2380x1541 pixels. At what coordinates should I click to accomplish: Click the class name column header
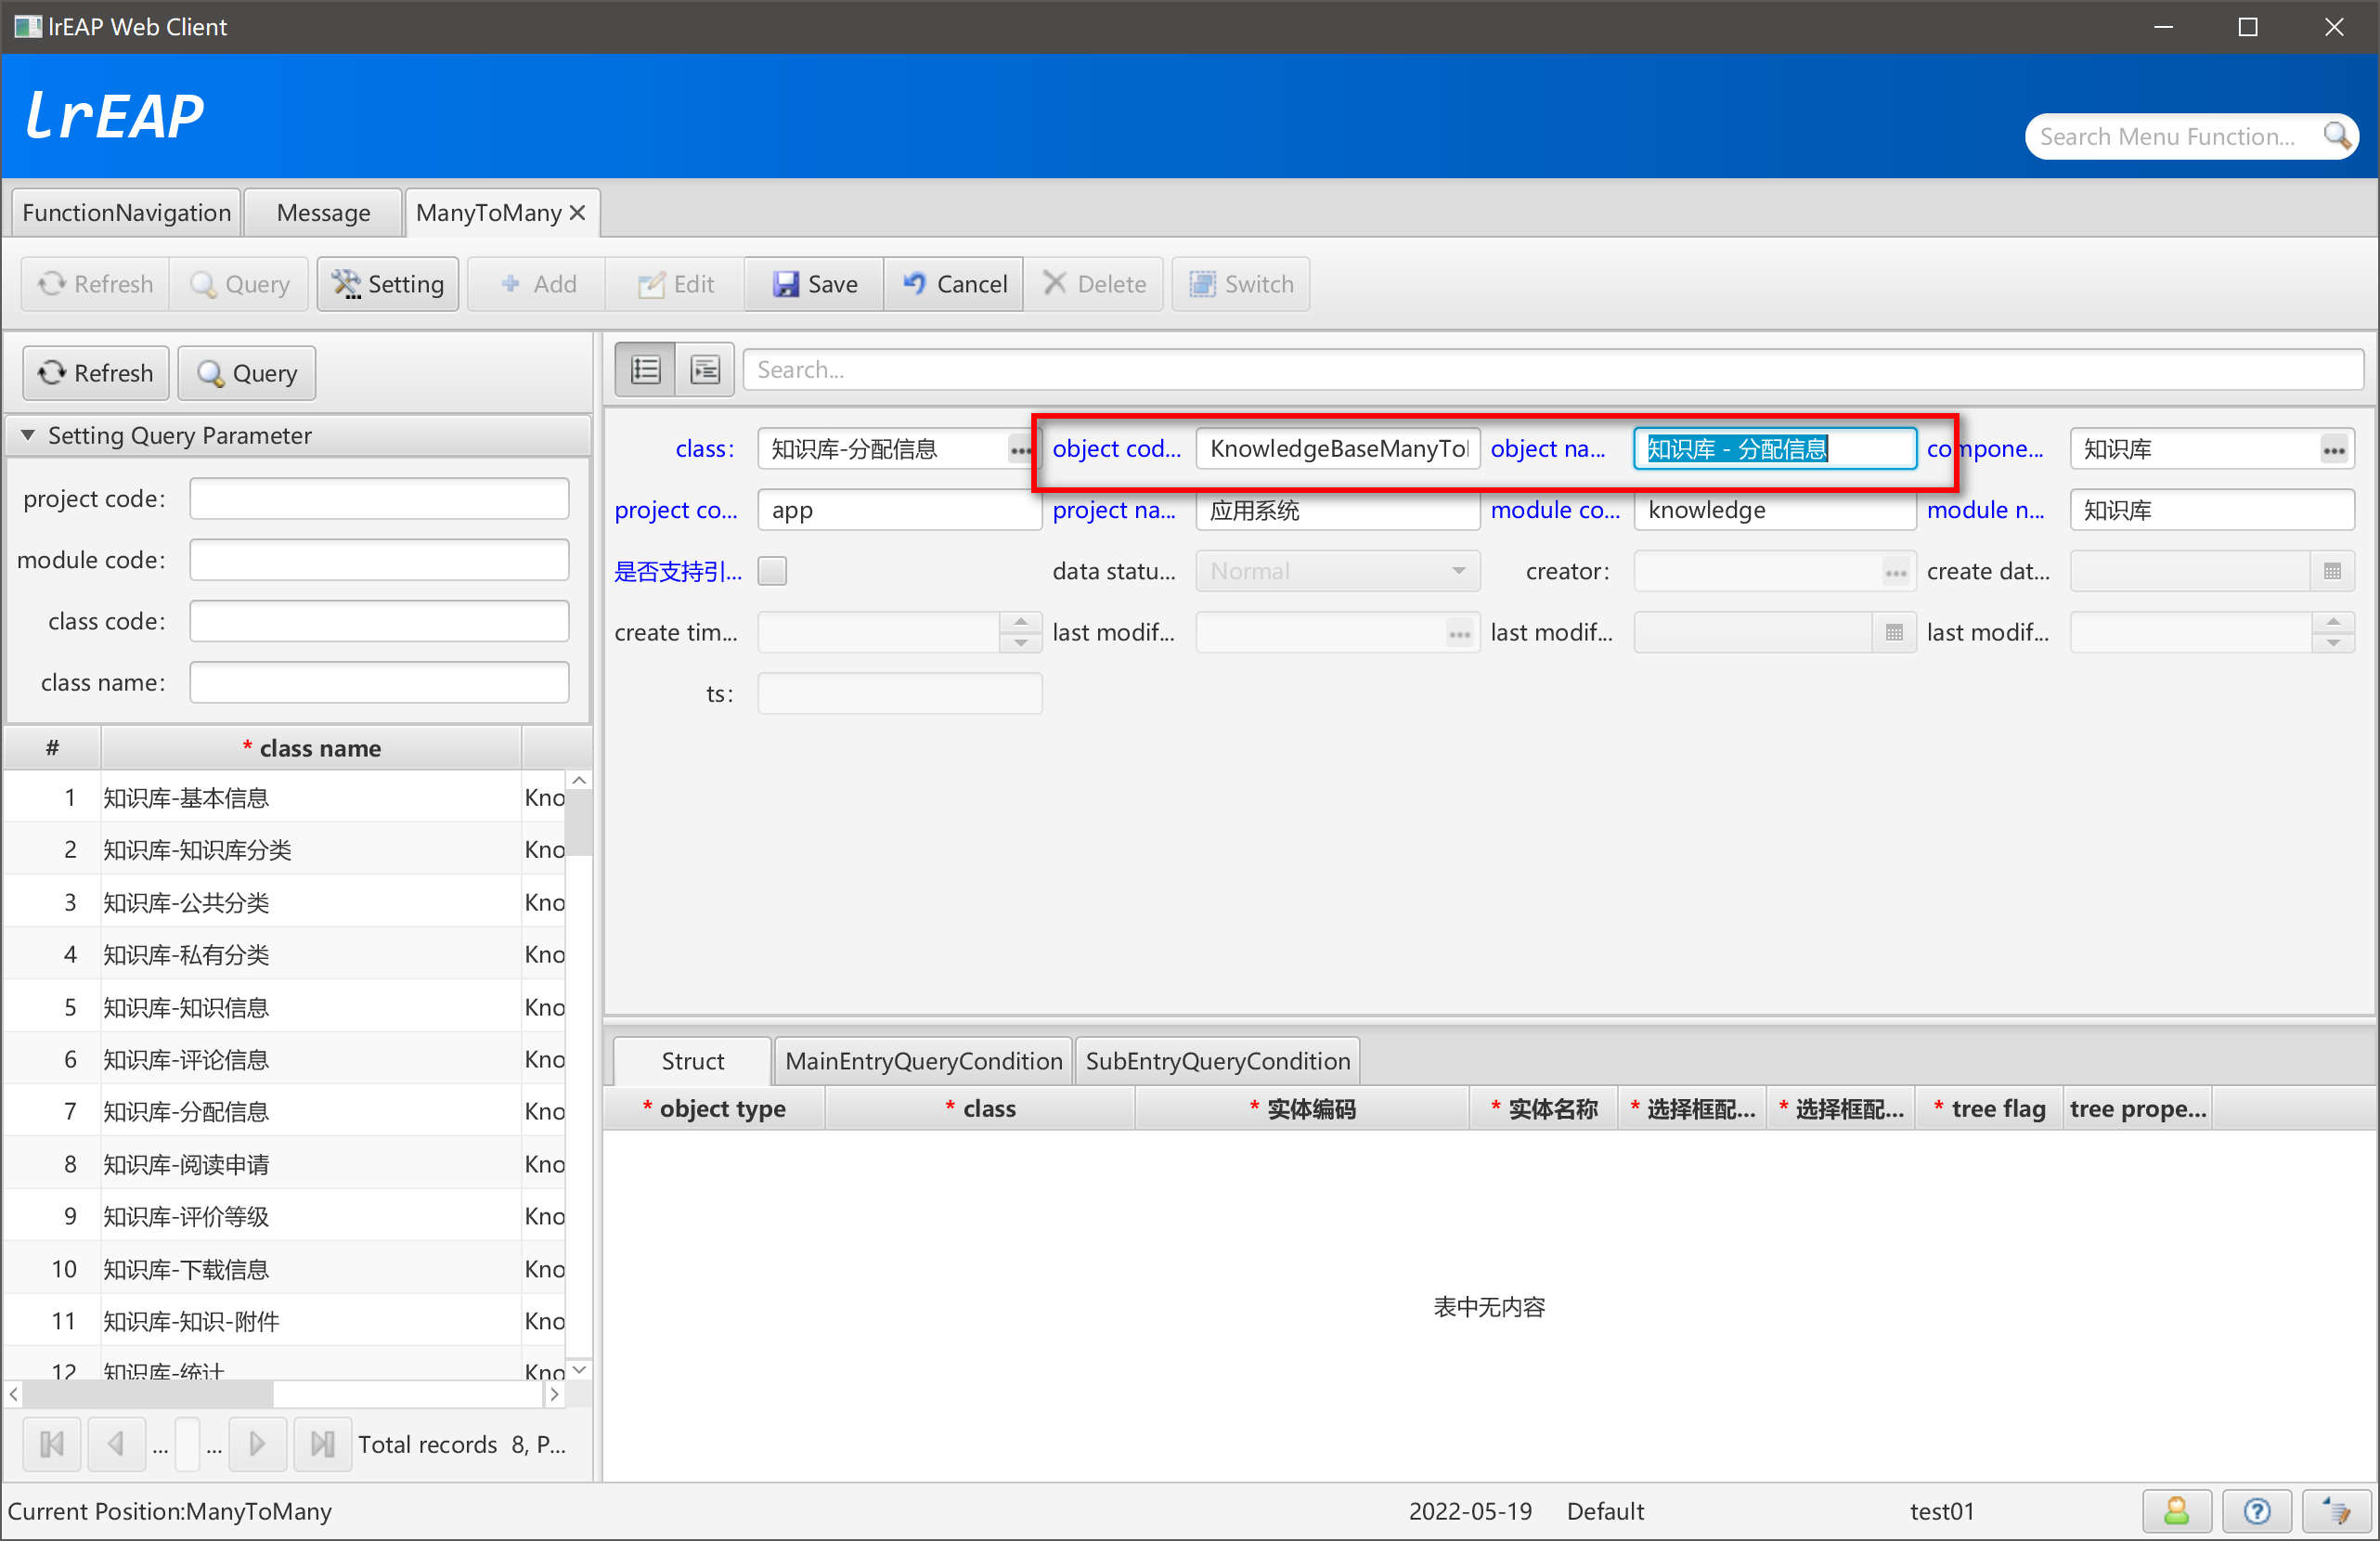click(311, 748)
